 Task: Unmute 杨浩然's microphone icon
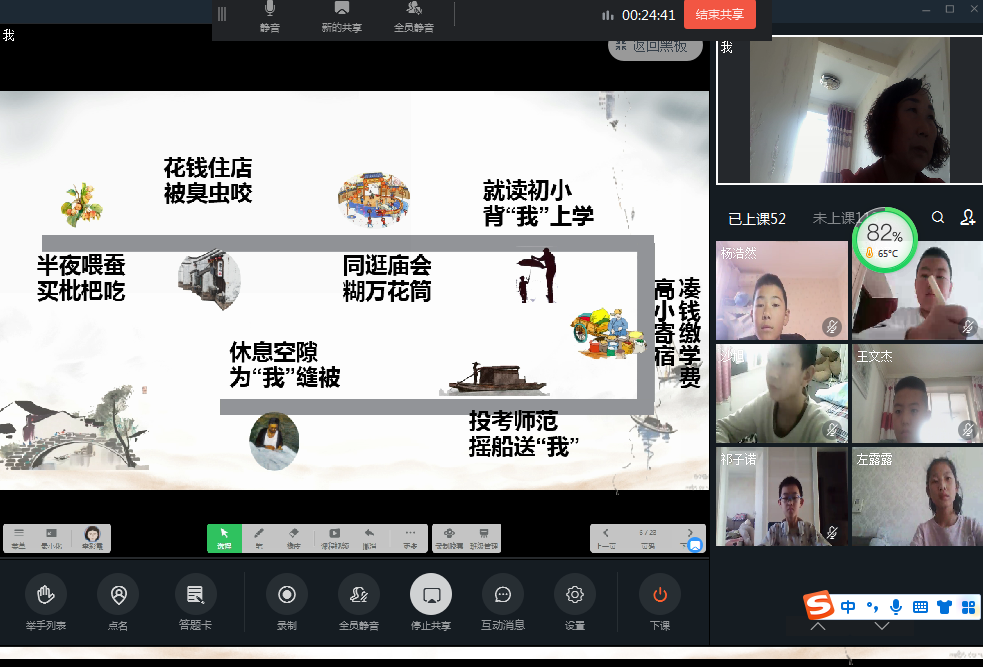831,326
